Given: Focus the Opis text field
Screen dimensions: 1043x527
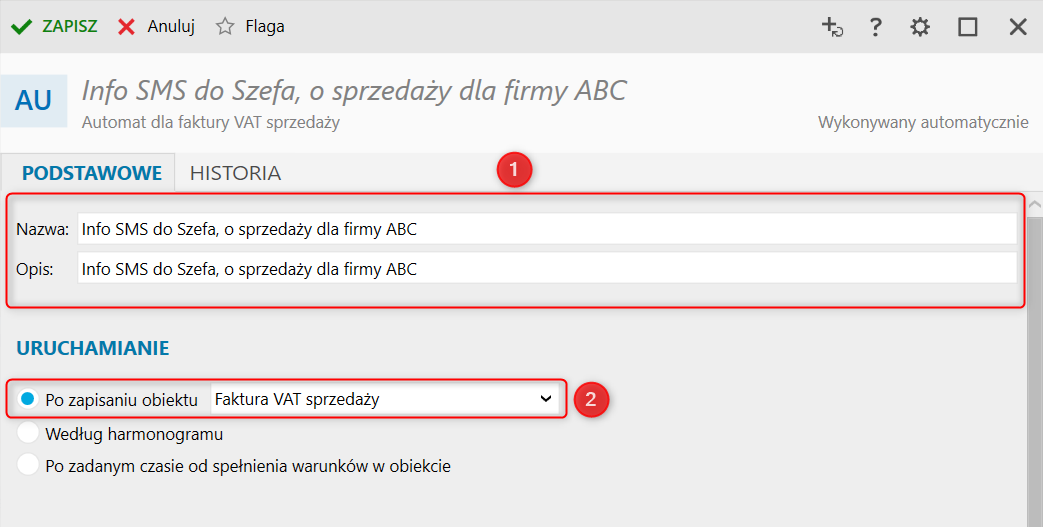Looking at the screenshot, I should coord(546,269).
